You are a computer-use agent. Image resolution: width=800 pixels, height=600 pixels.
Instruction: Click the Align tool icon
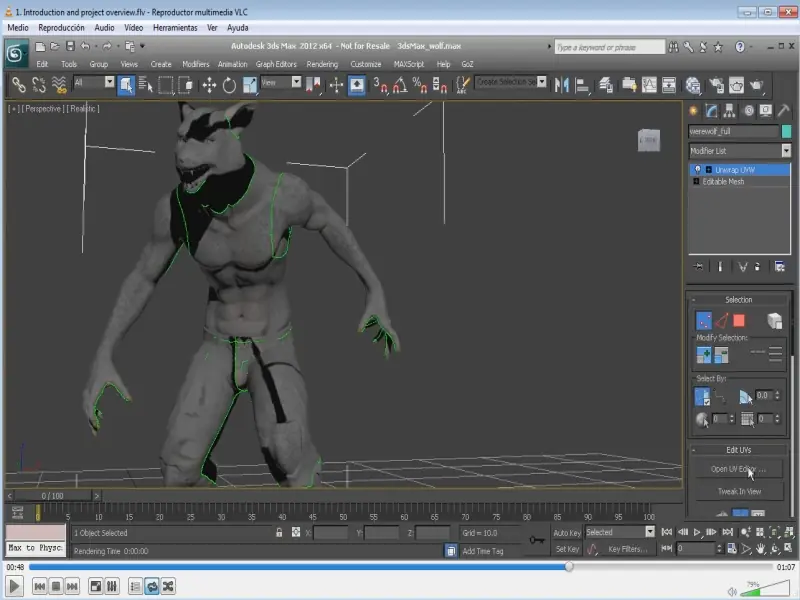pos(582,85)
